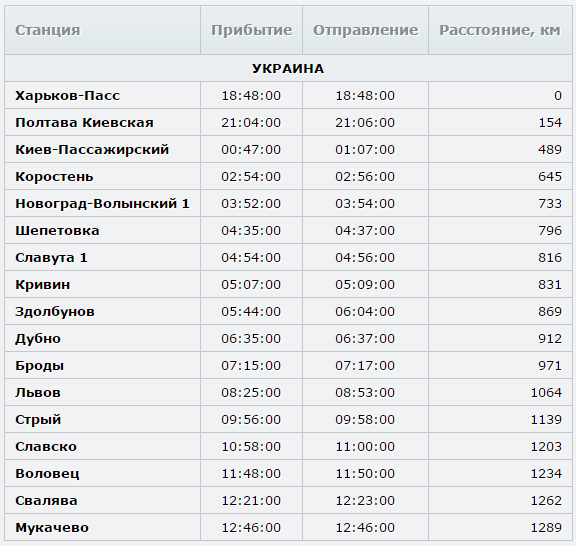Click station name Харьков-Пасс

pos(68,96)
